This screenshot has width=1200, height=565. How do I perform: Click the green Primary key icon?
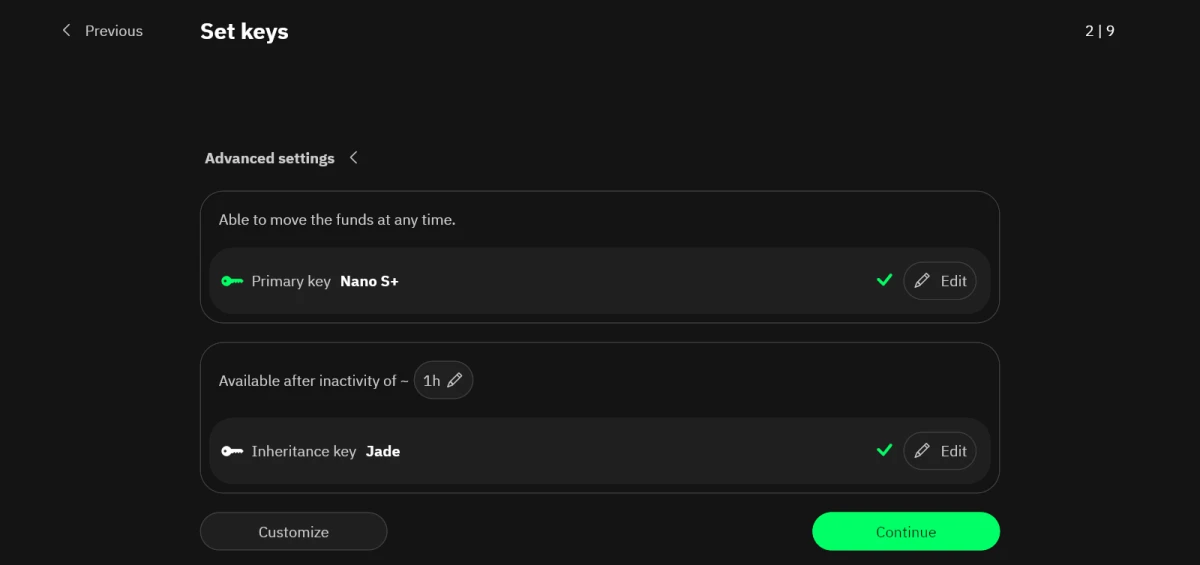pos(232,281)
